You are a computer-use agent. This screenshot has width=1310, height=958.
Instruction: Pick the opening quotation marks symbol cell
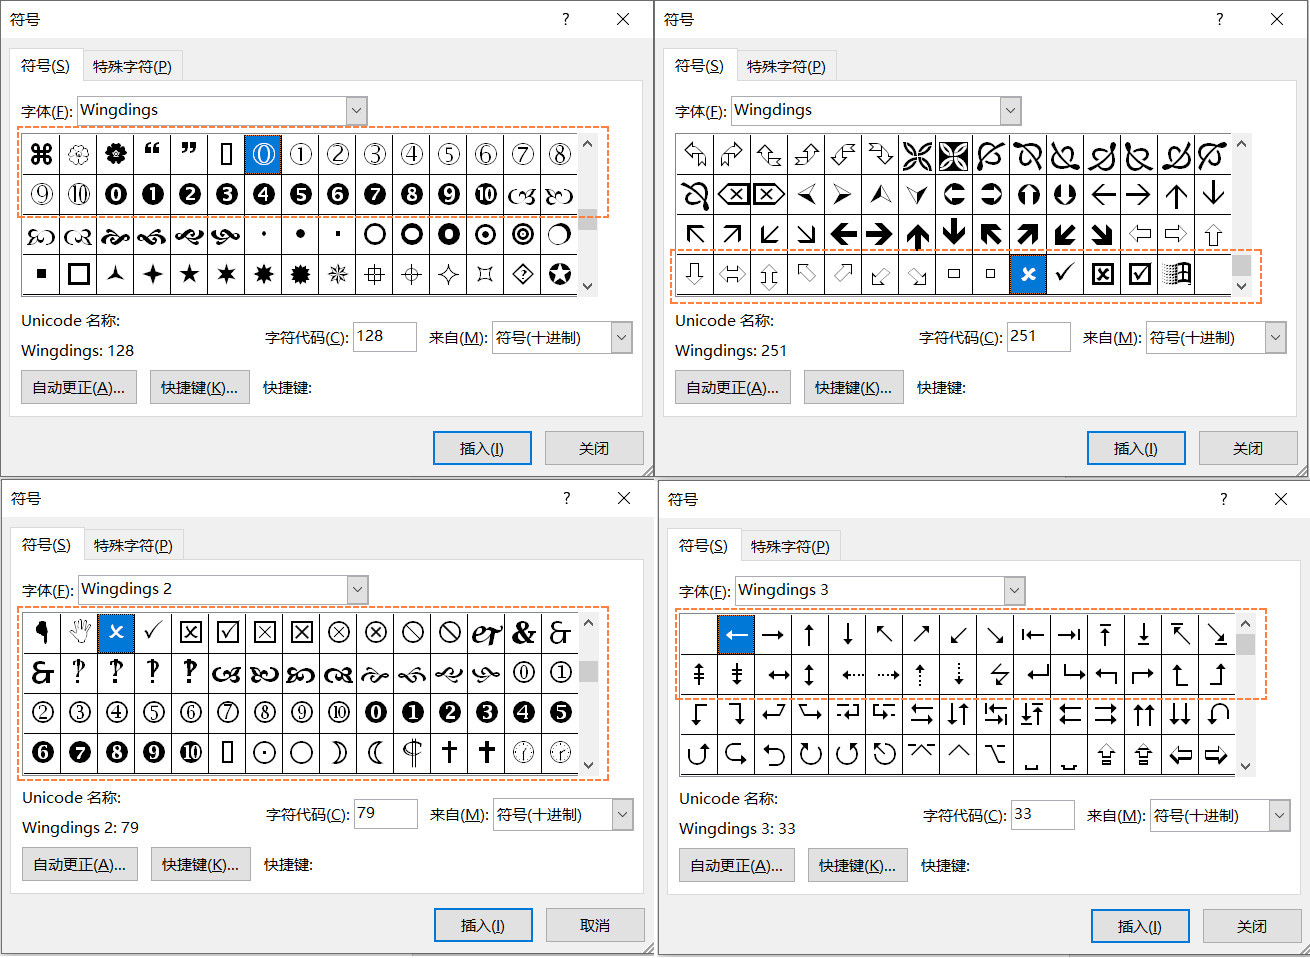[152, 154]
